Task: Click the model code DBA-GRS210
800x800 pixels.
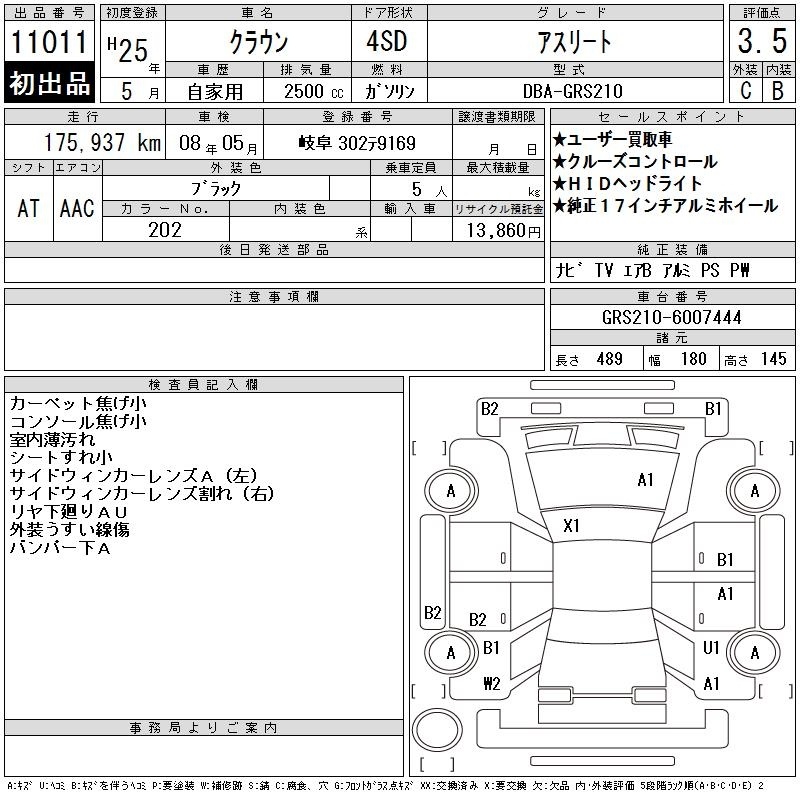Action: tap(574, 91)
